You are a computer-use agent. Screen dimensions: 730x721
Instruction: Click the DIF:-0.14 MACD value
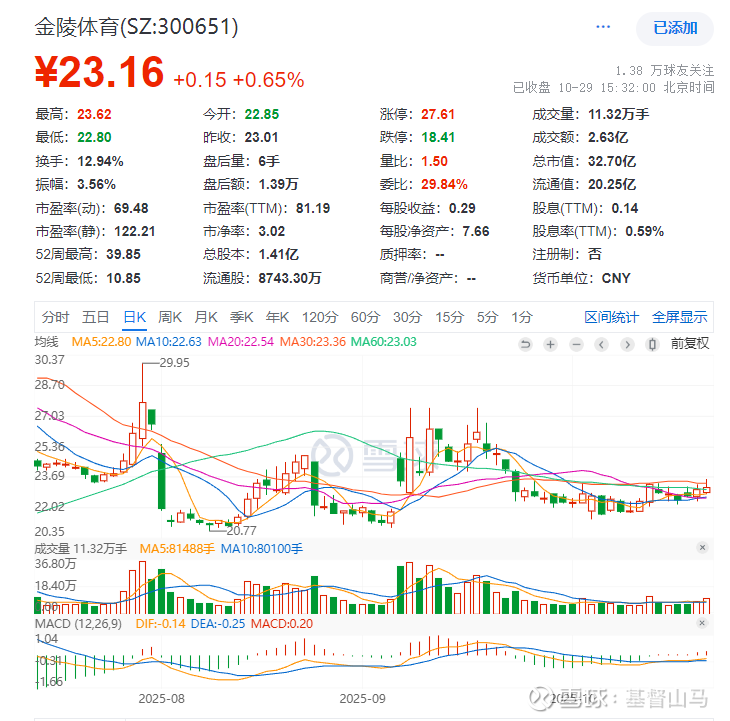point(160,624)
